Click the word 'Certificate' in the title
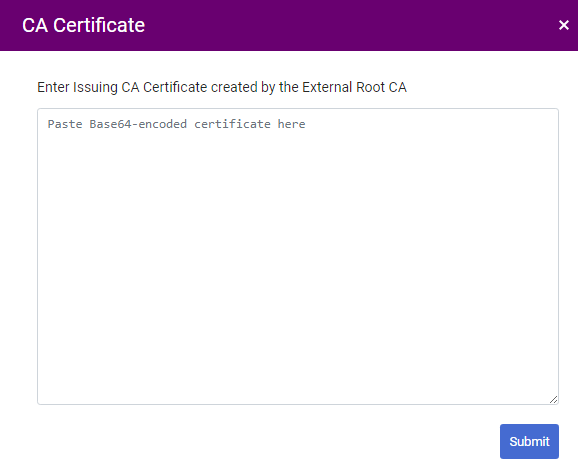 pos(99,25)
